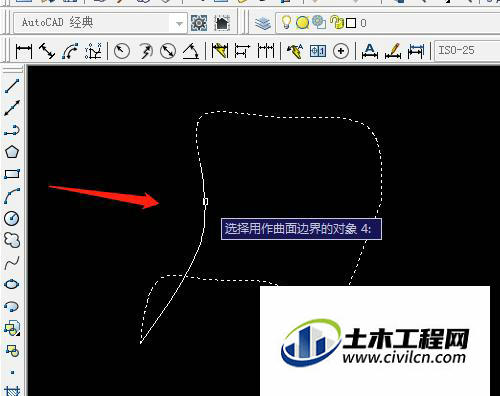Select the Arc Length dimension tool
This screenshot has height=396, width=500.
tap(70, 51)
